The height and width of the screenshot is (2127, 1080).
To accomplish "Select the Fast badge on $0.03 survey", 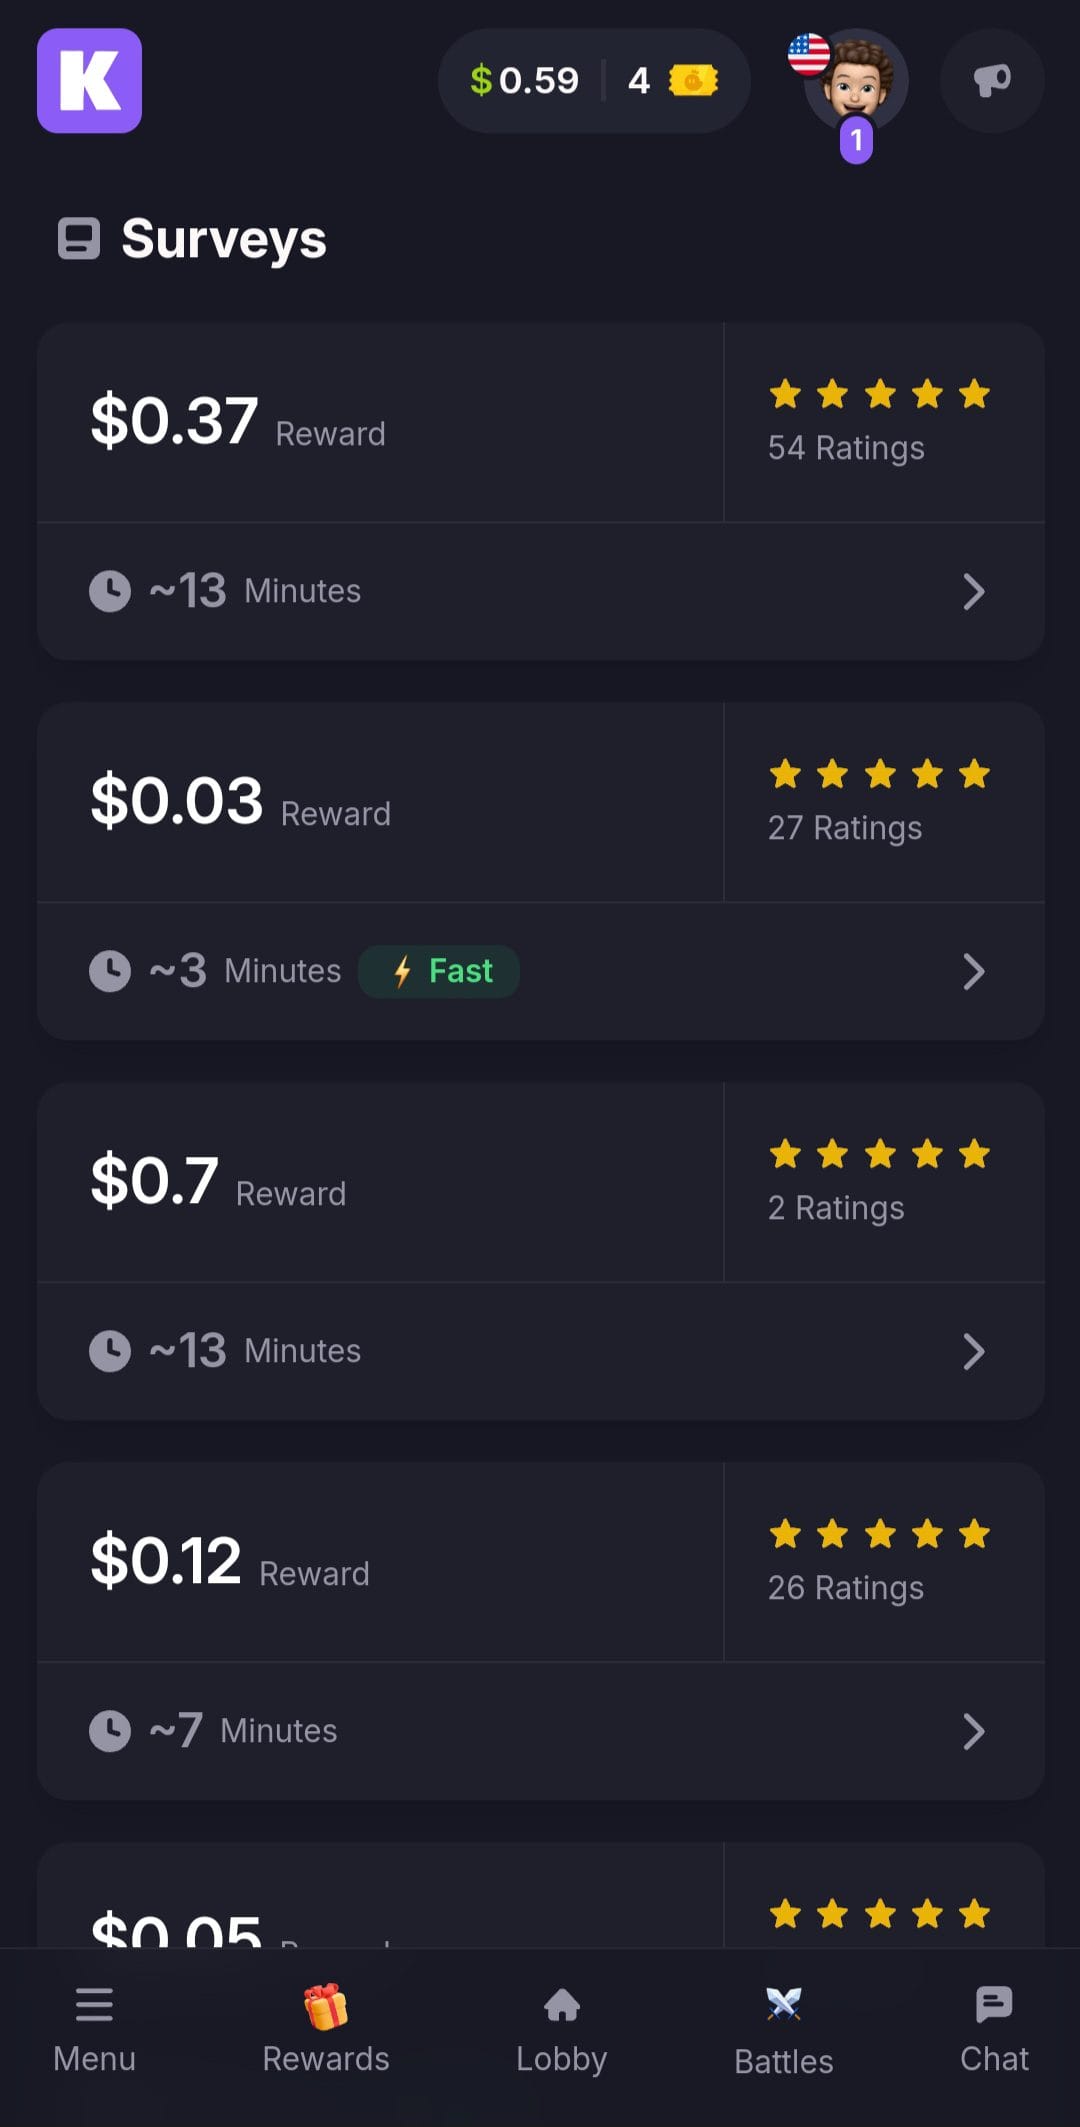I will point(439,971).
